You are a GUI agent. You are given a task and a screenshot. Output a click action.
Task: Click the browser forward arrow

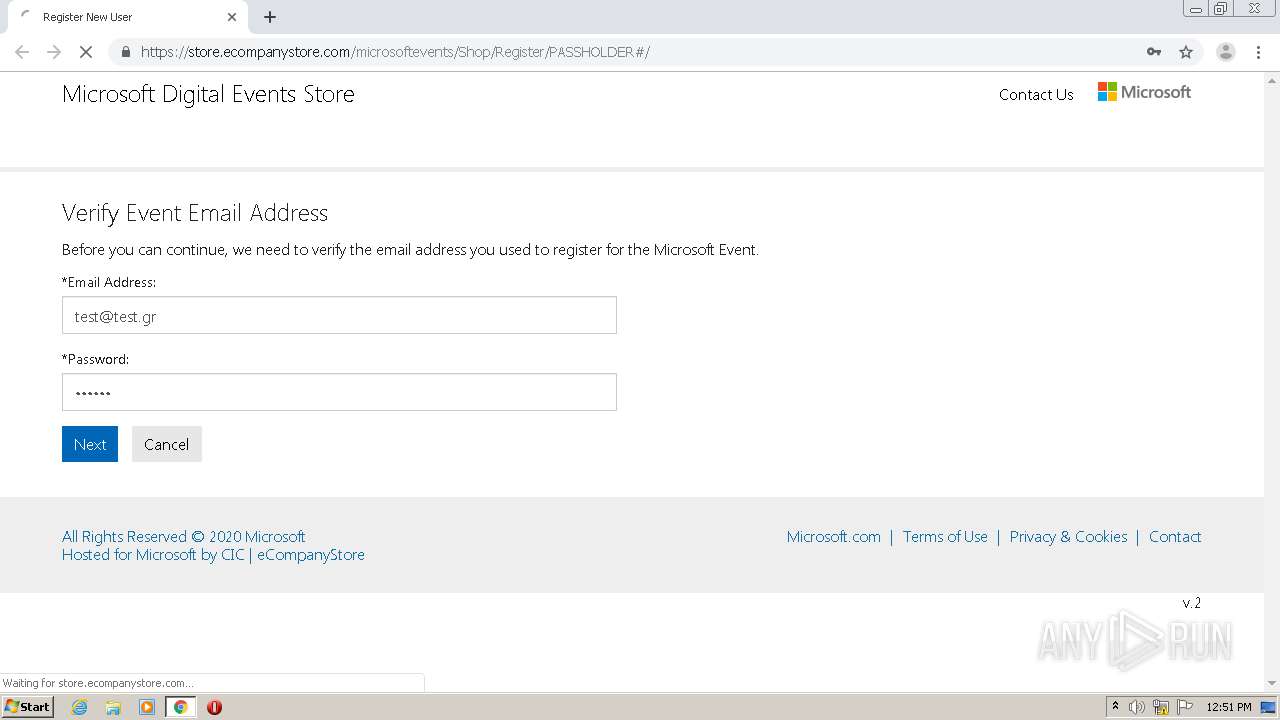click(x=54, y=52)
